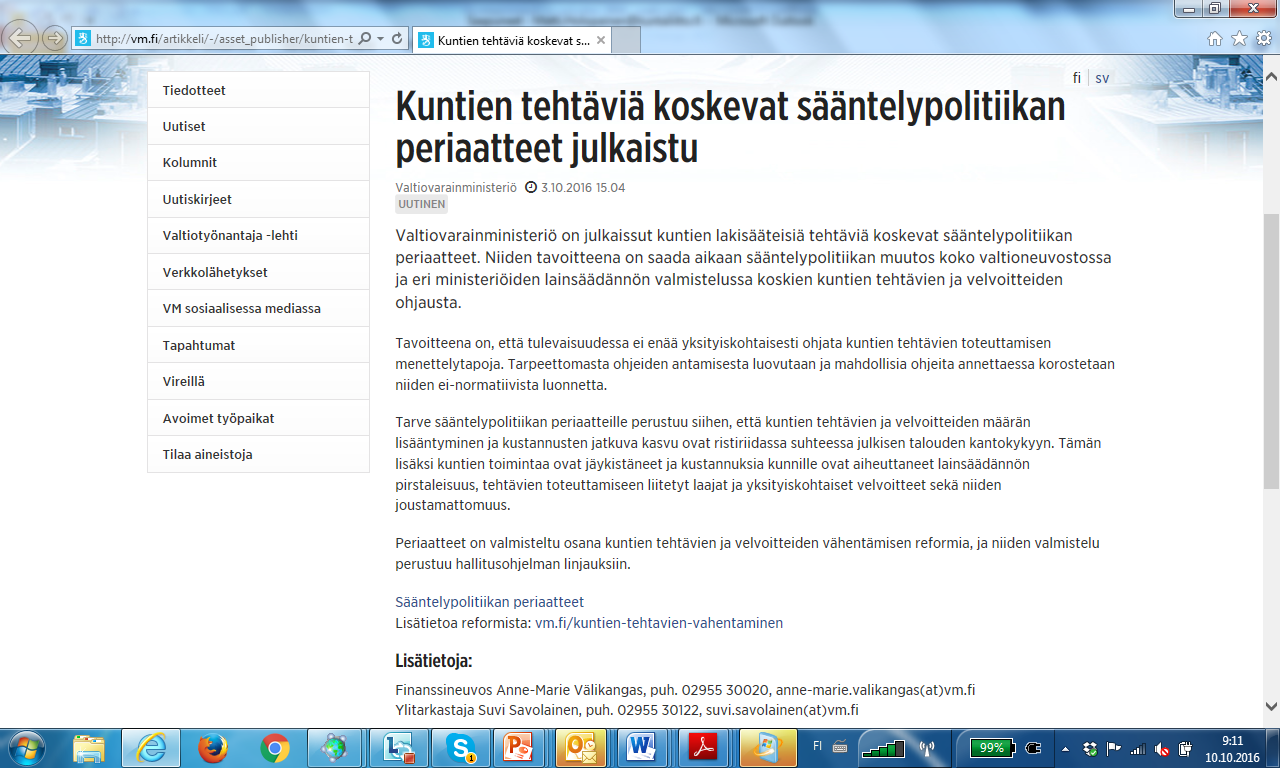Click the Dropbox tray icon
The width and height of the screenshot is (1280, 768).
(1090, 748)
